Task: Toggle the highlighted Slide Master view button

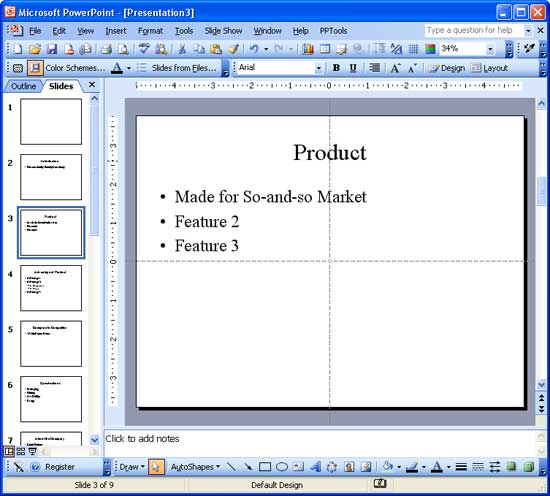Action: click(35, 68)
